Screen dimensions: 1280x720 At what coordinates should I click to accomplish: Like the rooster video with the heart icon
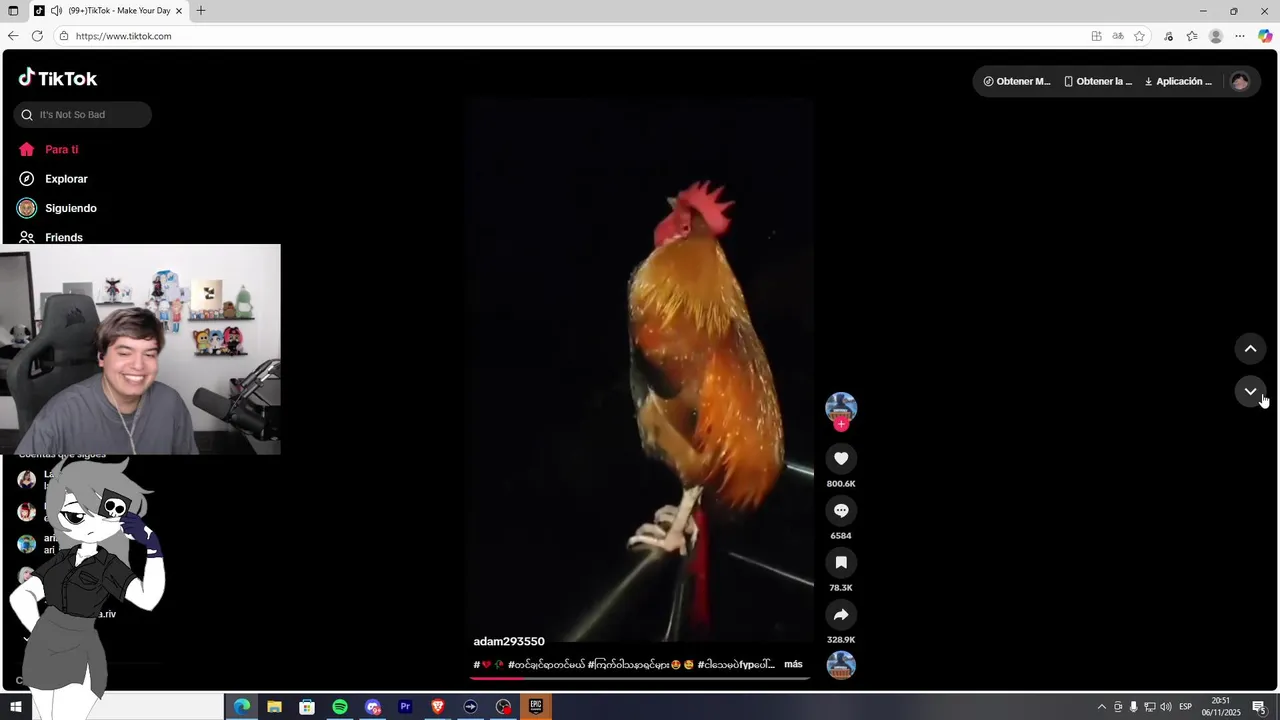tap(841, 458)
